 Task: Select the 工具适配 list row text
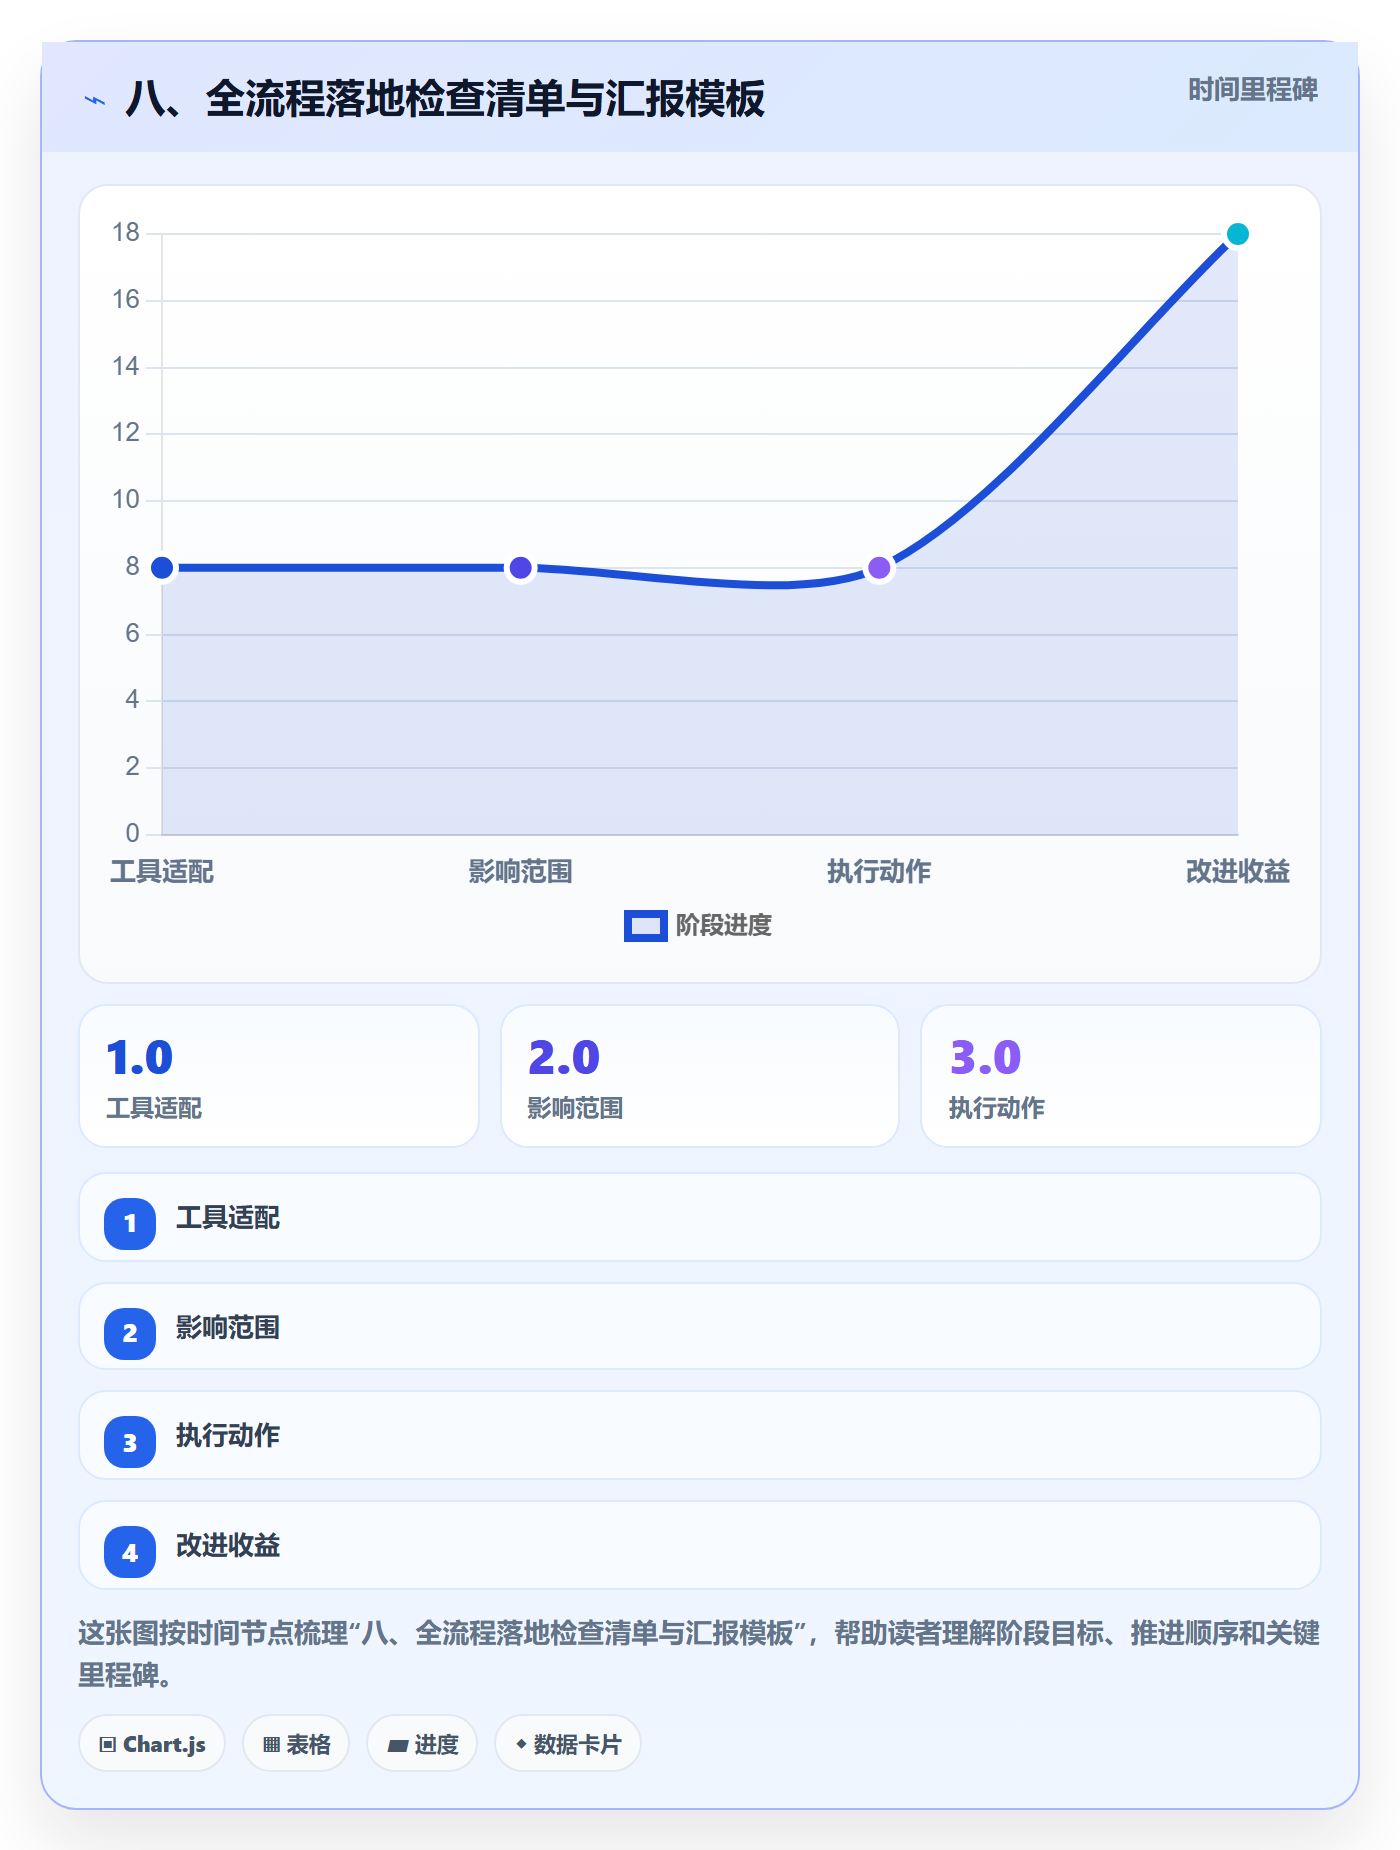coord(228,1218)
